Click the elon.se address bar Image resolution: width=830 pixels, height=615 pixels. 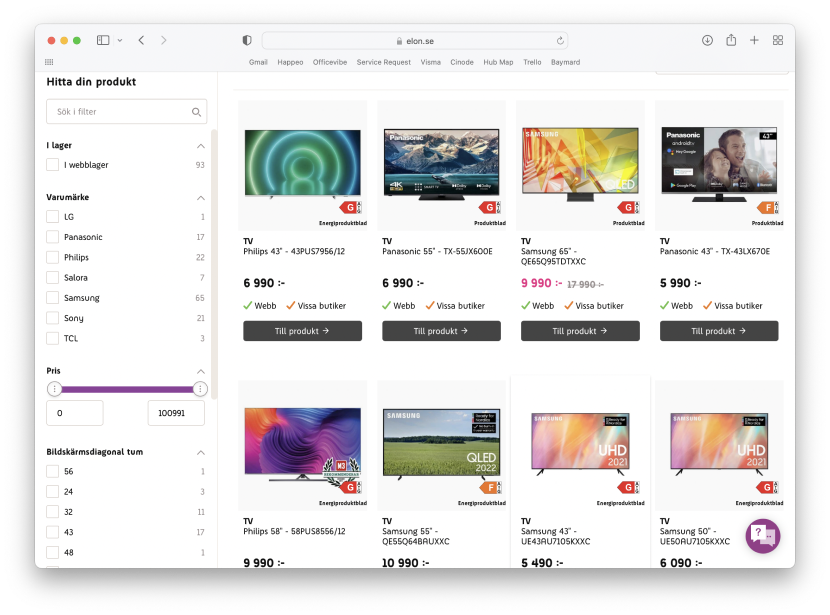click(x=415, y=41)
